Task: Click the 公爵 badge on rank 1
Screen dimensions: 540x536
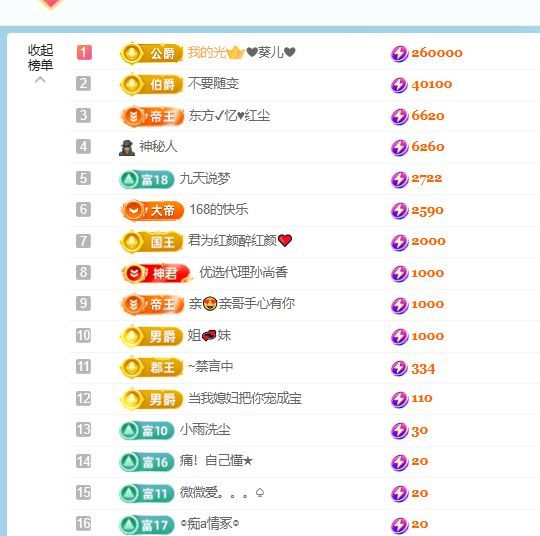Action: coord(152,53)
